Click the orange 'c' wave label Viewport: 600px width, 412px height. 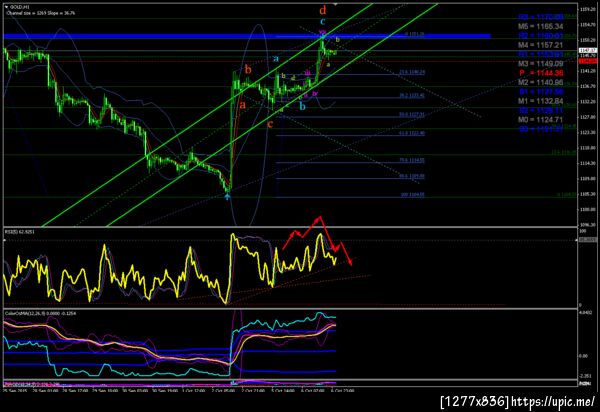(270, 124)
